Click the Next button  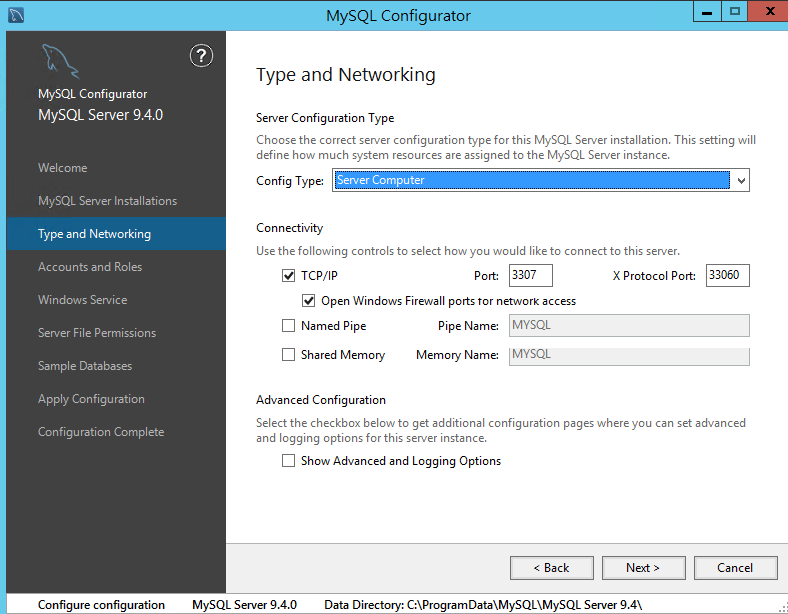click(x=644, y=568)
